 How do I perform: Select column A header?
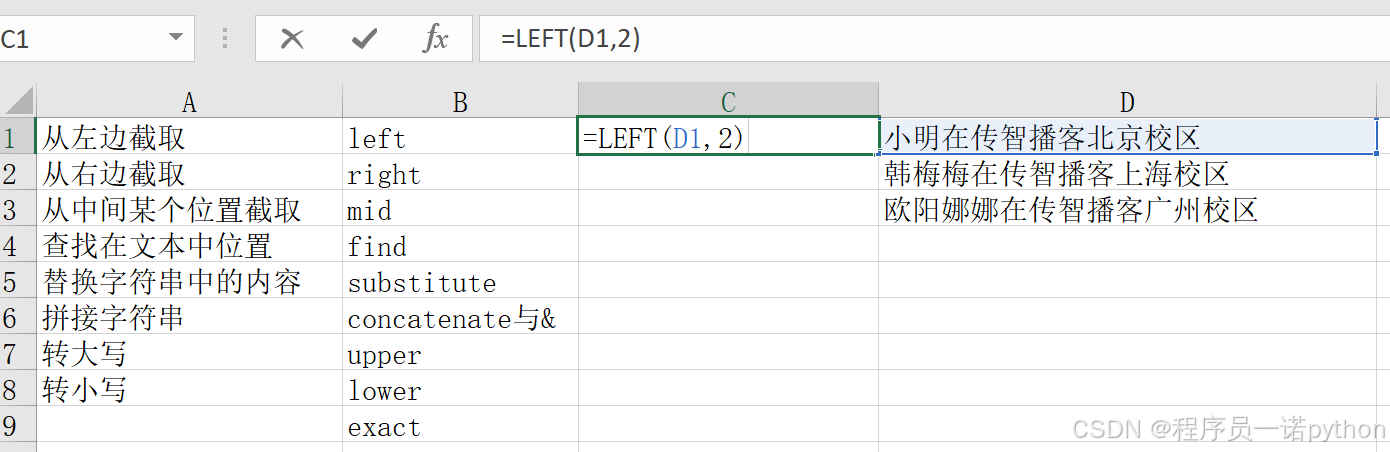[x=189, y=101]
